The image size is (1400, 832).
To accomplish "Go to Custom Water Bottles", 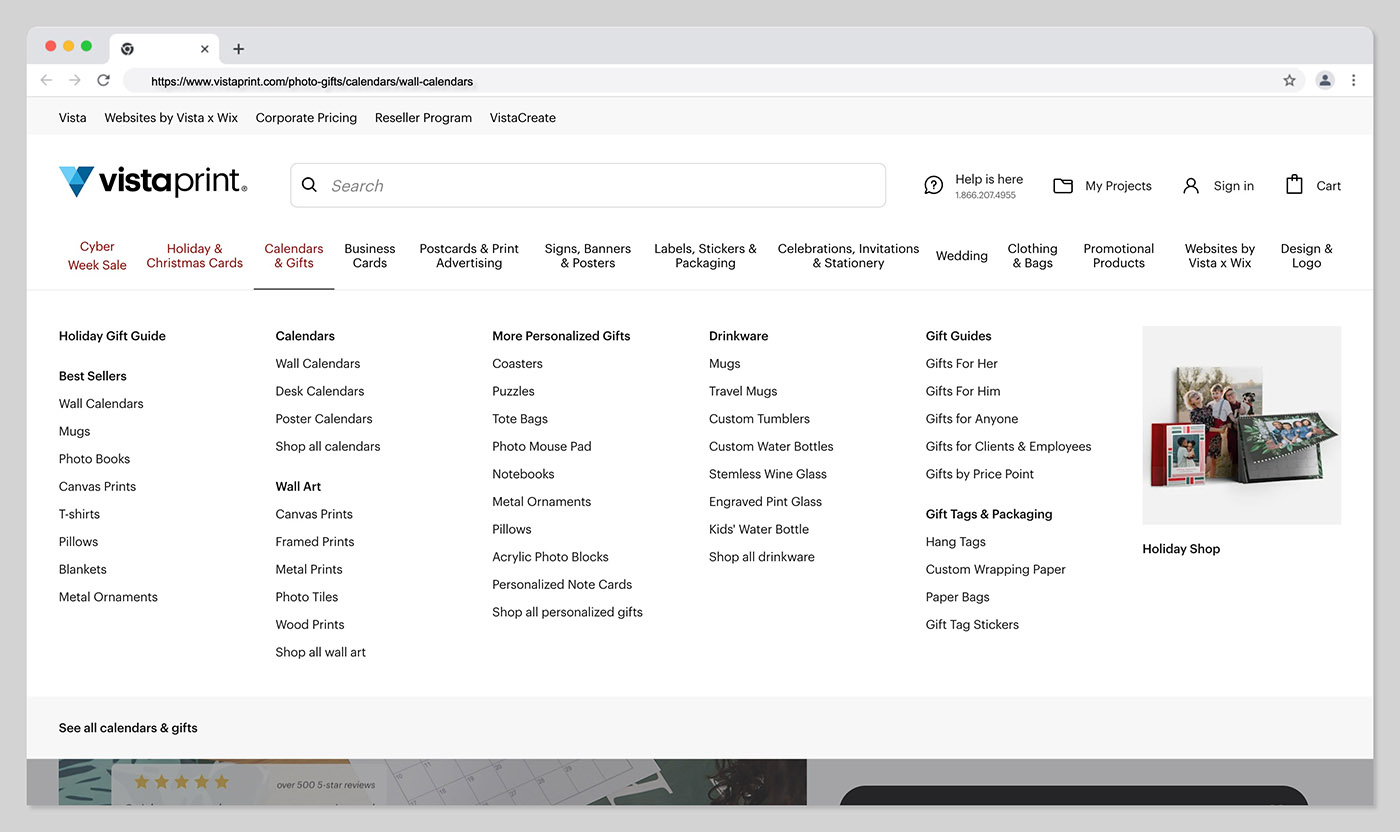I will point(770,446).
